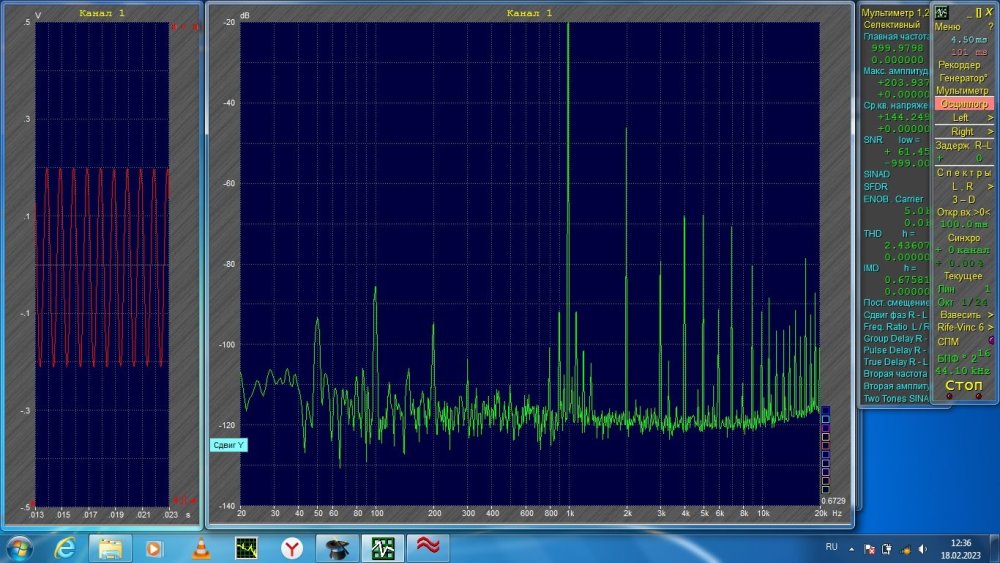Open the top-hat application taskbar icon
The height and width of the screenshot is (563, 1000).
click(x=337, y=548)
